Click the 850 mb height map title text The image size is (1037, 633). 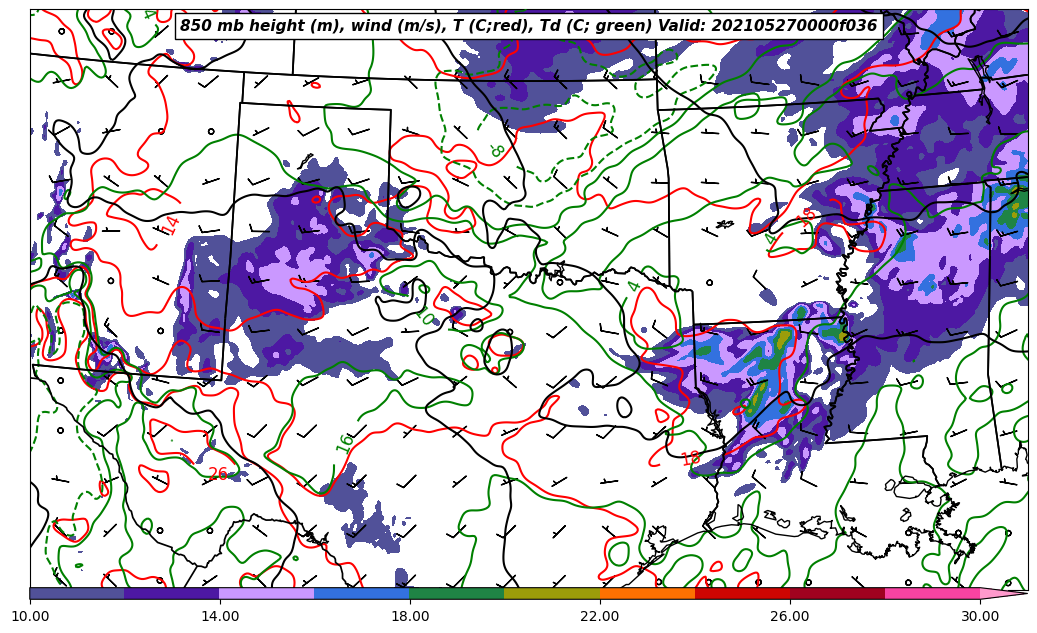click(528, 26)
